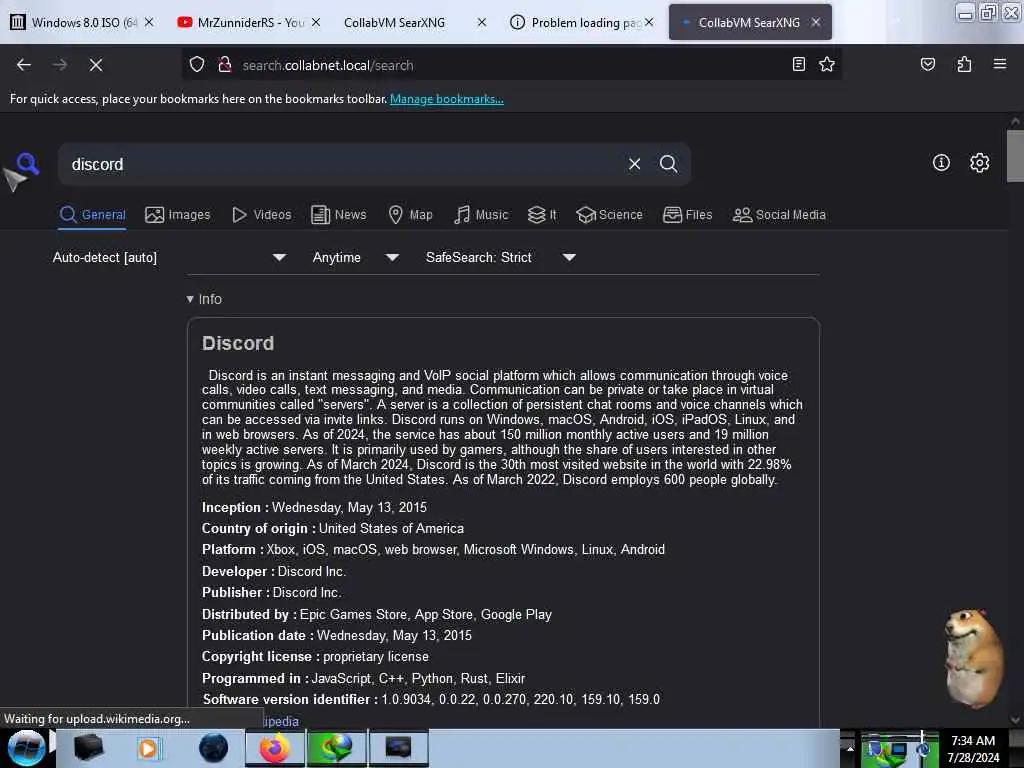Open Firefox hamburger menu
The height and width of the screenshot is (768, 1024).
pos(999,64)
